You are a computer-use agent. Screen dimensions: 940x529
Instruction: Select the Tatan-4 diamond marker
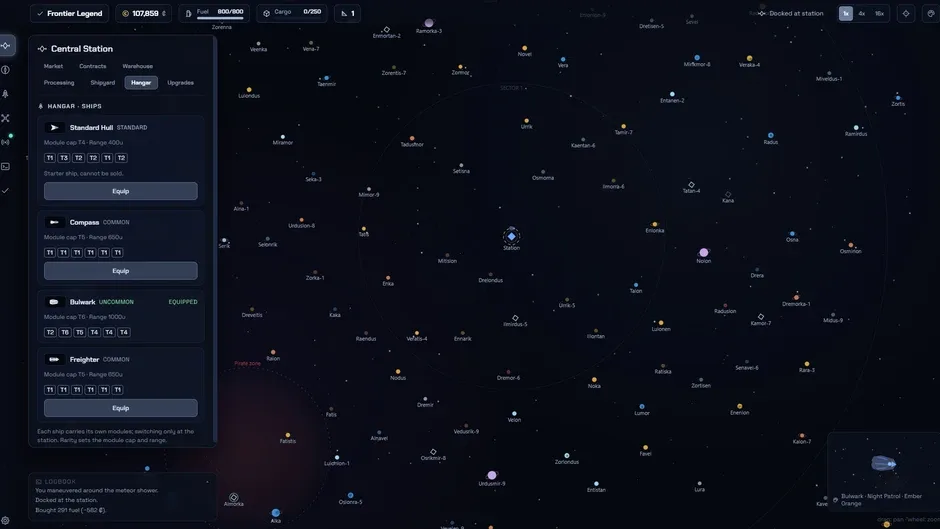(691, 185)
